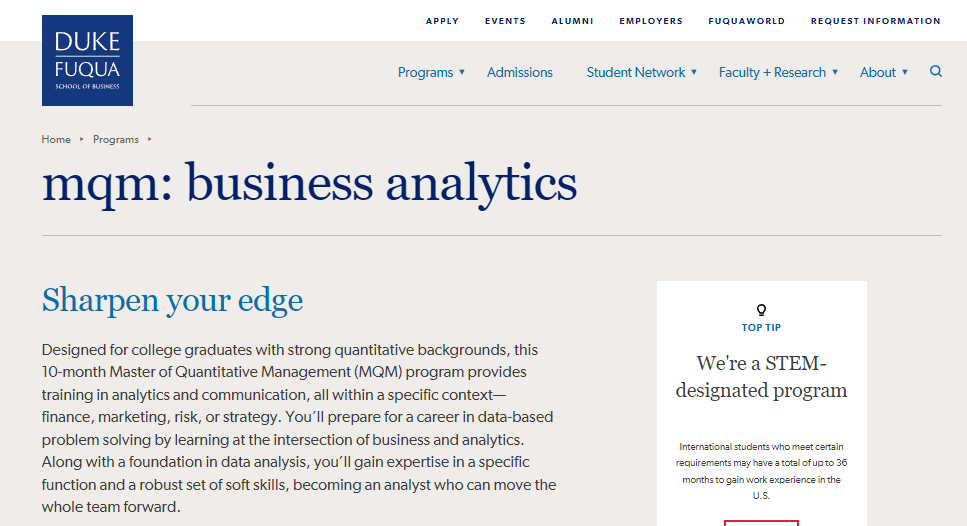Open the About navigation menu
Screen dimensions: 967x526
(878, 72)
